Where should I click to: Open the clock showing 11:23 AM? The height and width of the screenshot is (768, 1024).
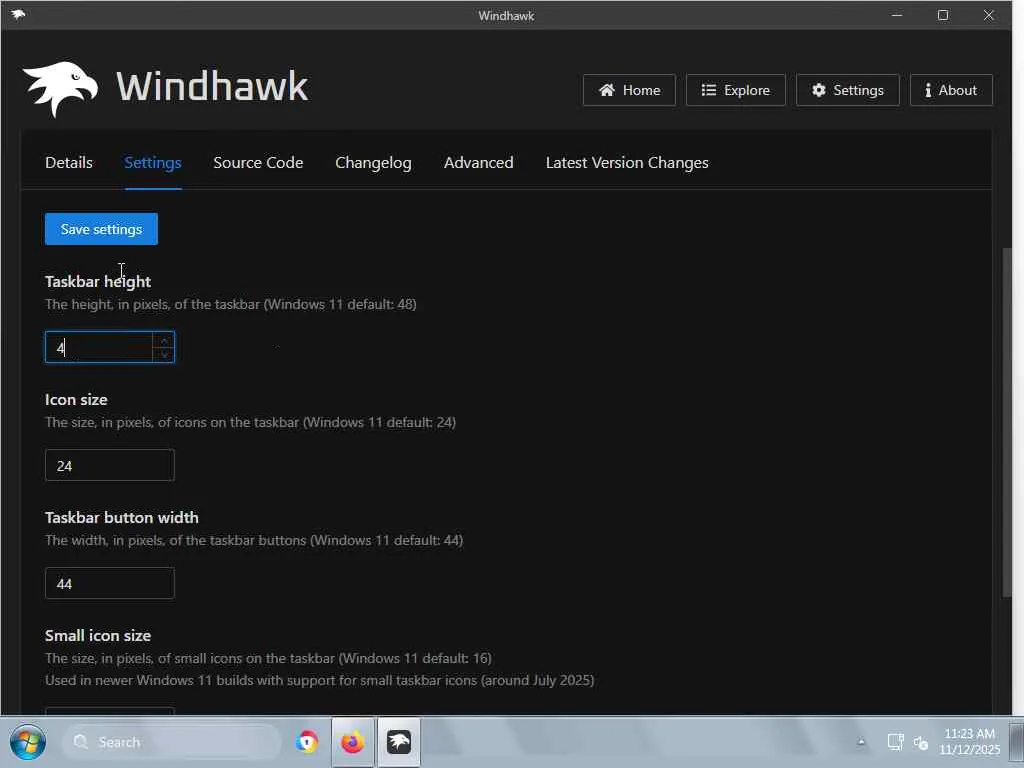tap(970, 742)
